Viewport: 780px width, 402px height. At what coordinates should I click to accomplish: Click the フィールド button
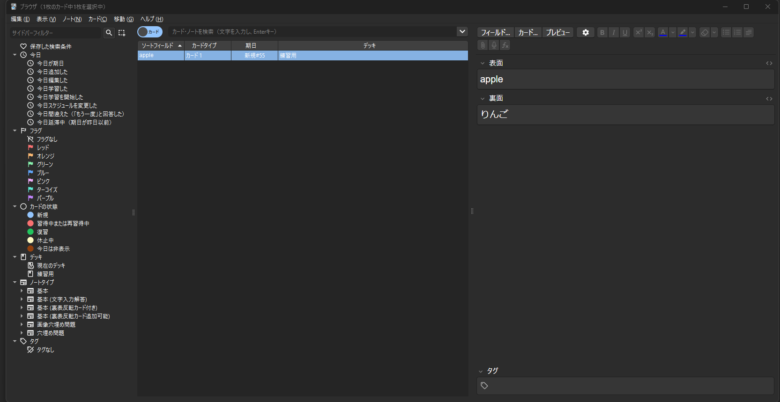click(x=495, y=32)
